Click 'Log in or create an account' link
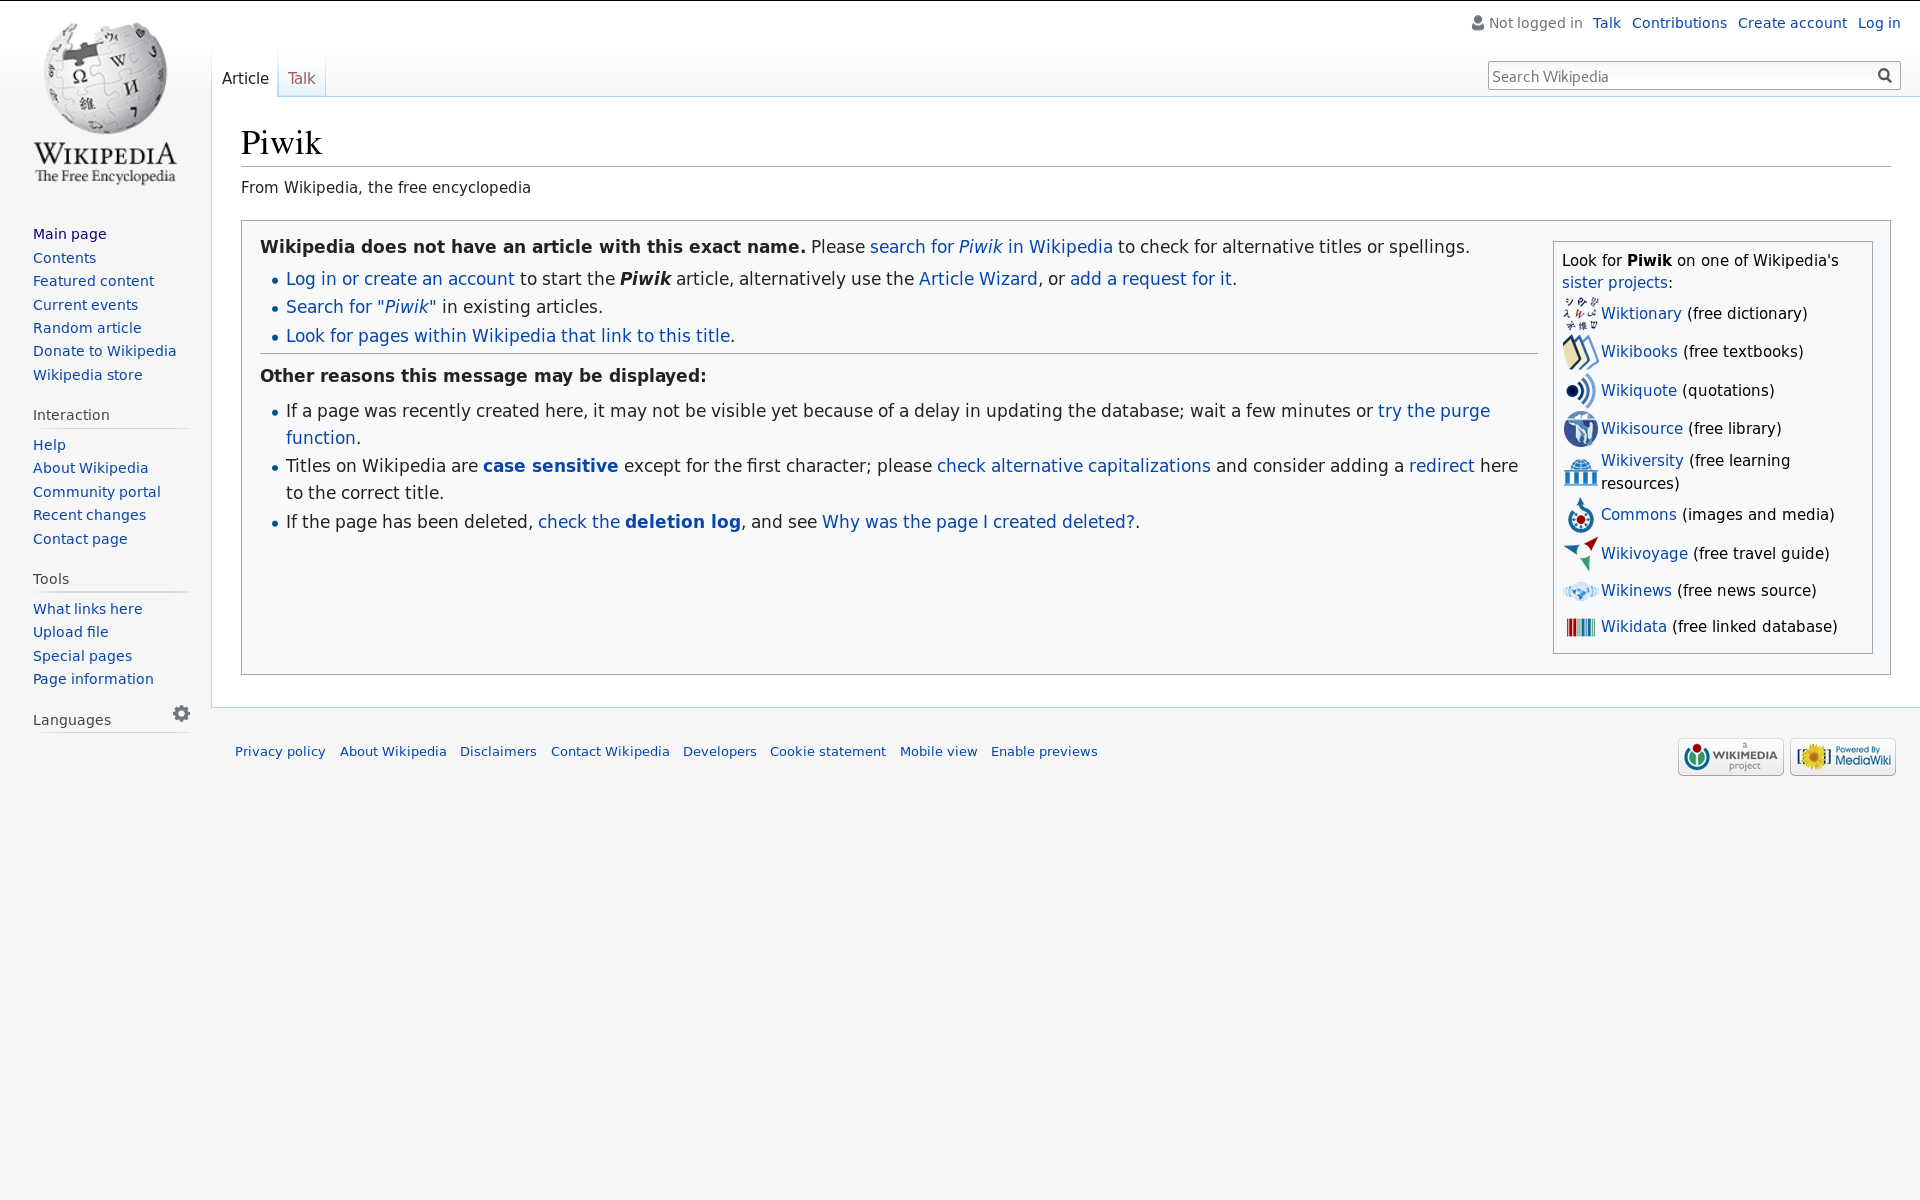 coord(400,279)
